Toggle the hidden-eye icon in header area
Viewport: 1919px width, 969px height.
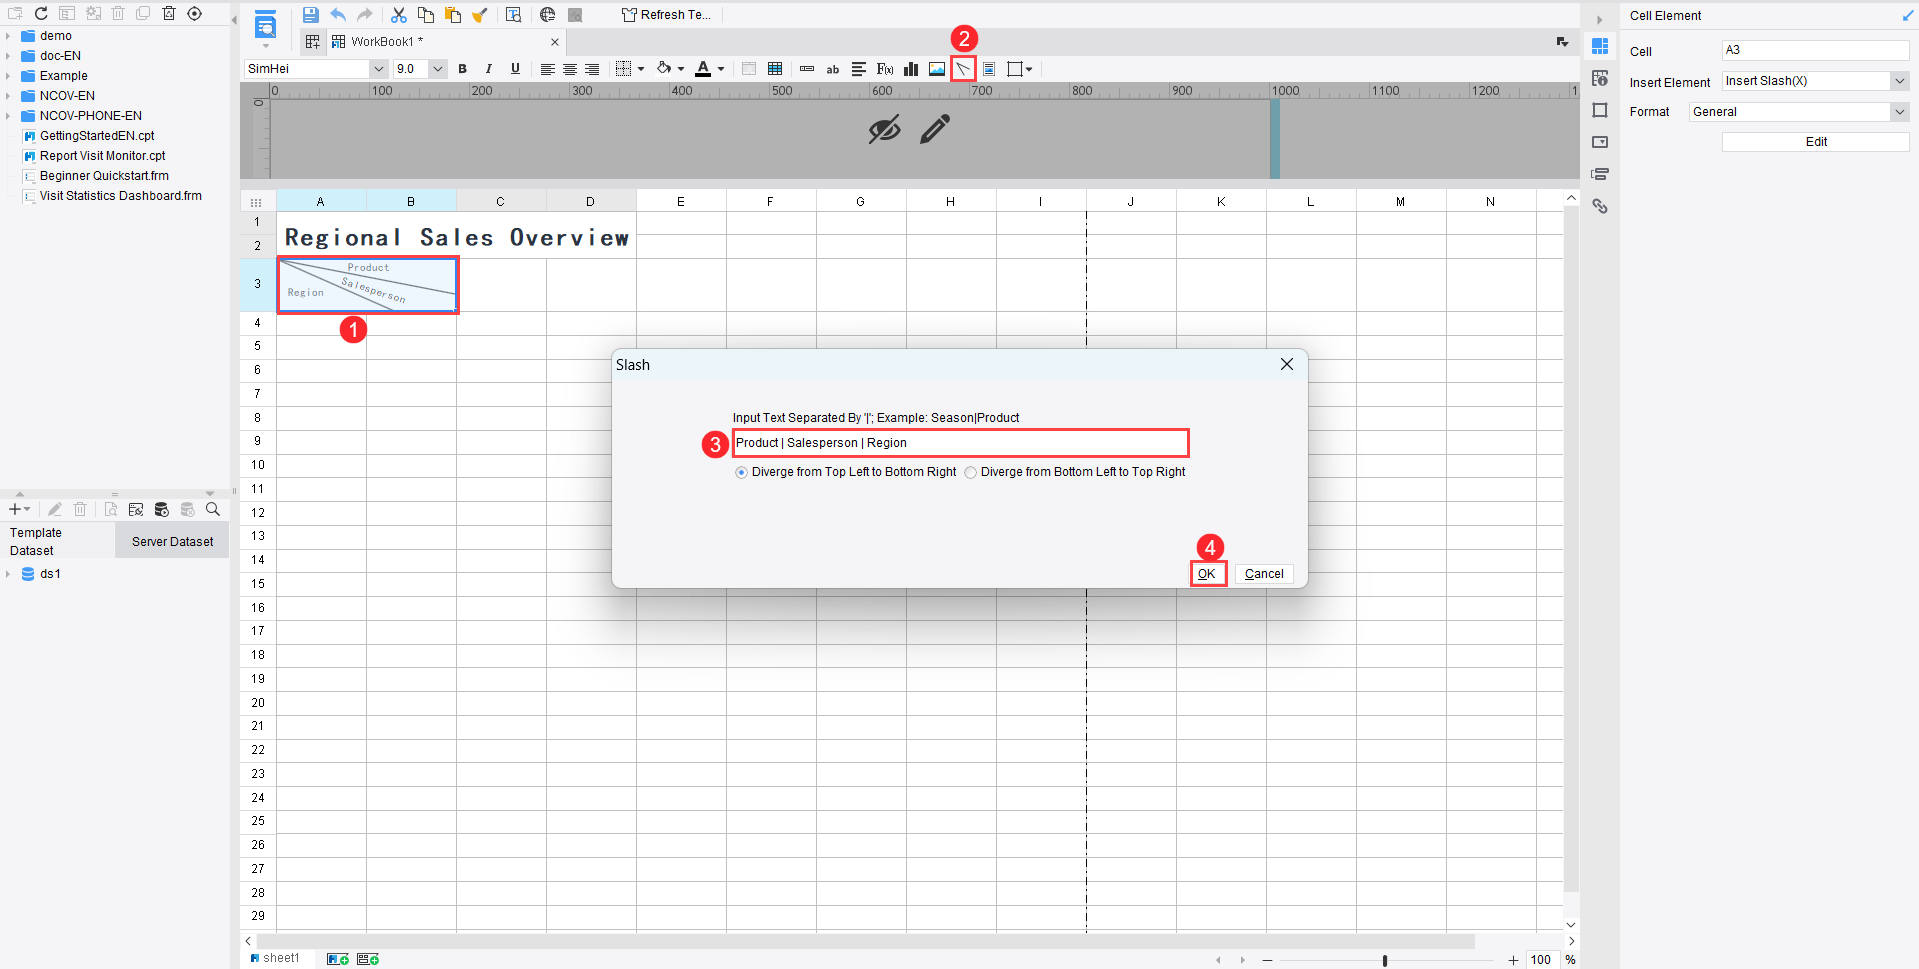pos(885,129)
